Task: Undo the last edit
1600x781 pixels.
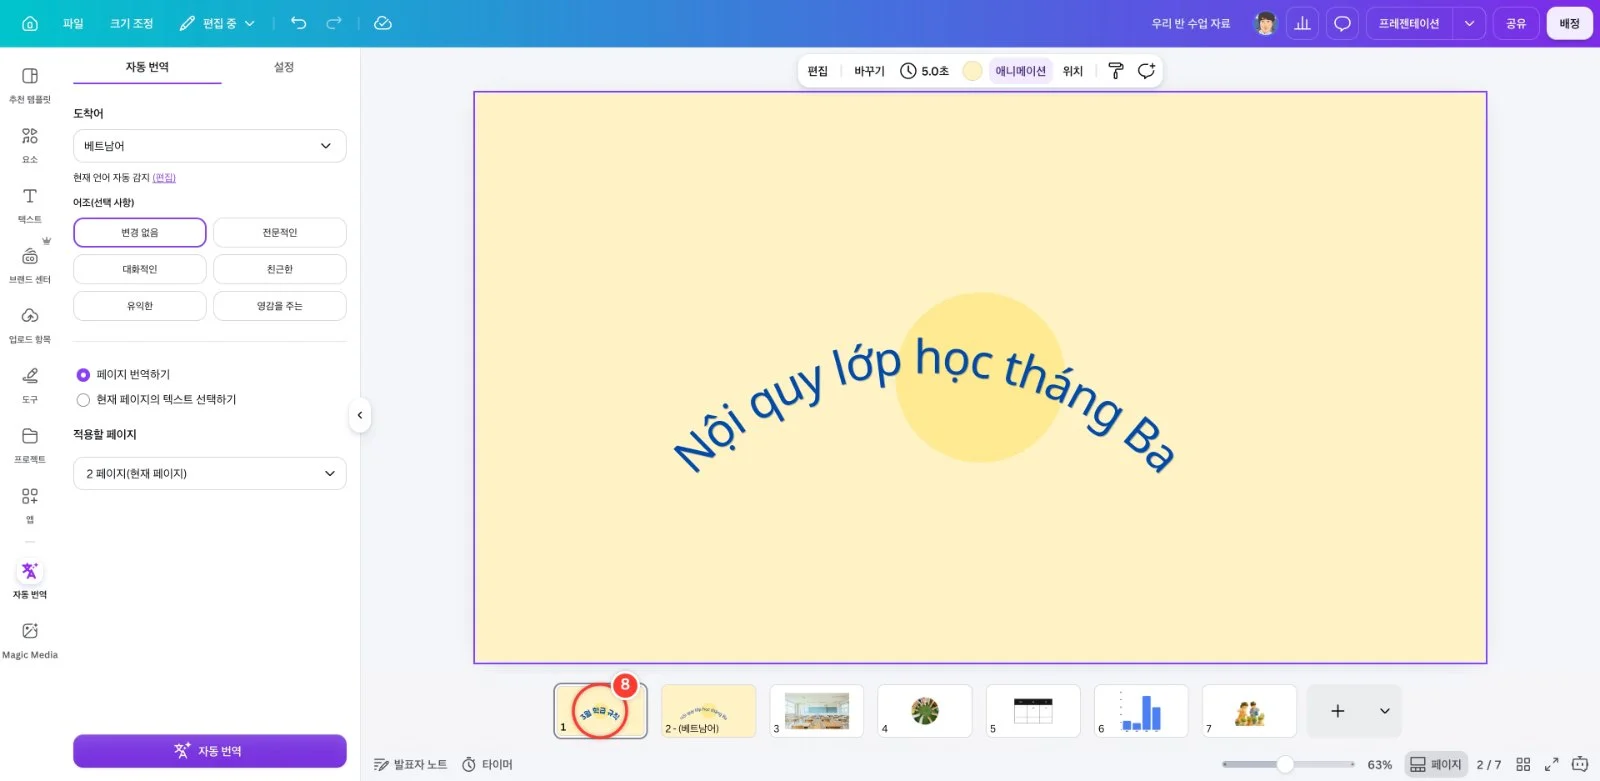Action: (298, 23)
